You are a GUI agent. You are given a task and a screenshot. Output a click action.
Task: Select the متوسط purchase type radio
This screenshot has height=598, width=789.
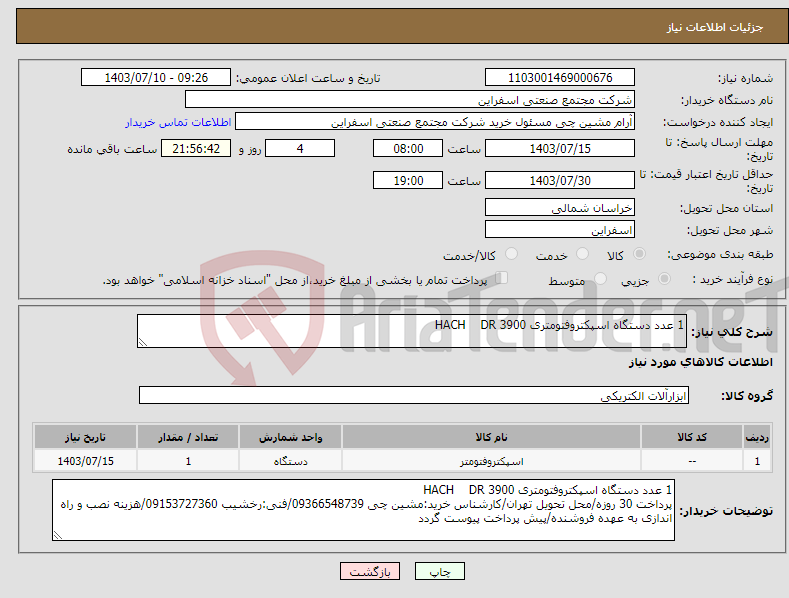coord(600,278)
